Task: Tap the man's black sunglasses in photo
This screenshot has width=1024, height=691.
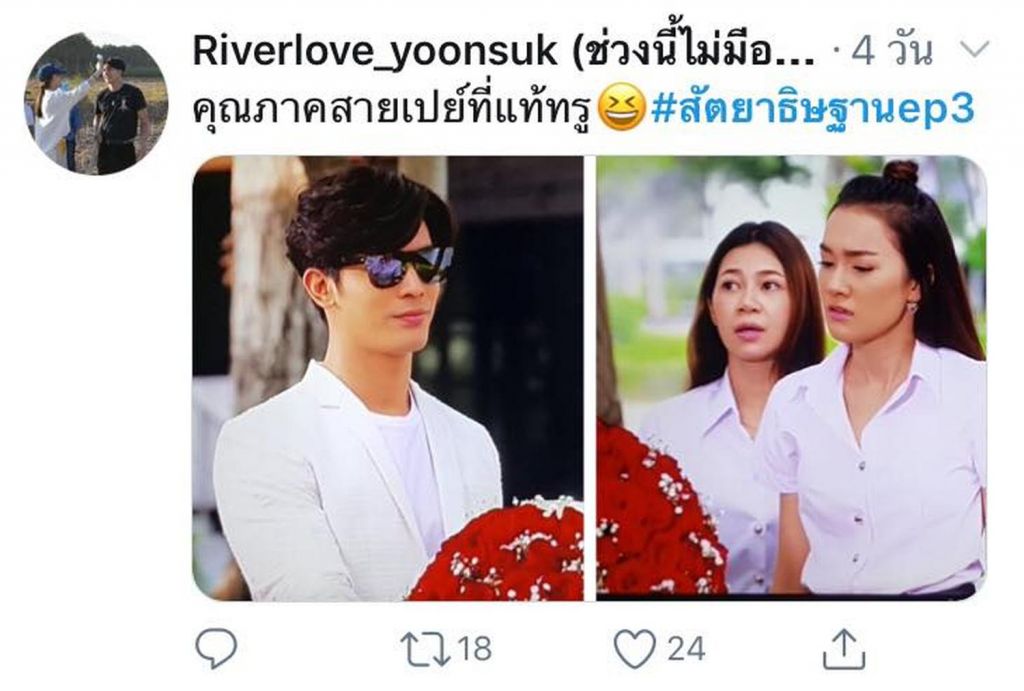Action: point(396,266)
